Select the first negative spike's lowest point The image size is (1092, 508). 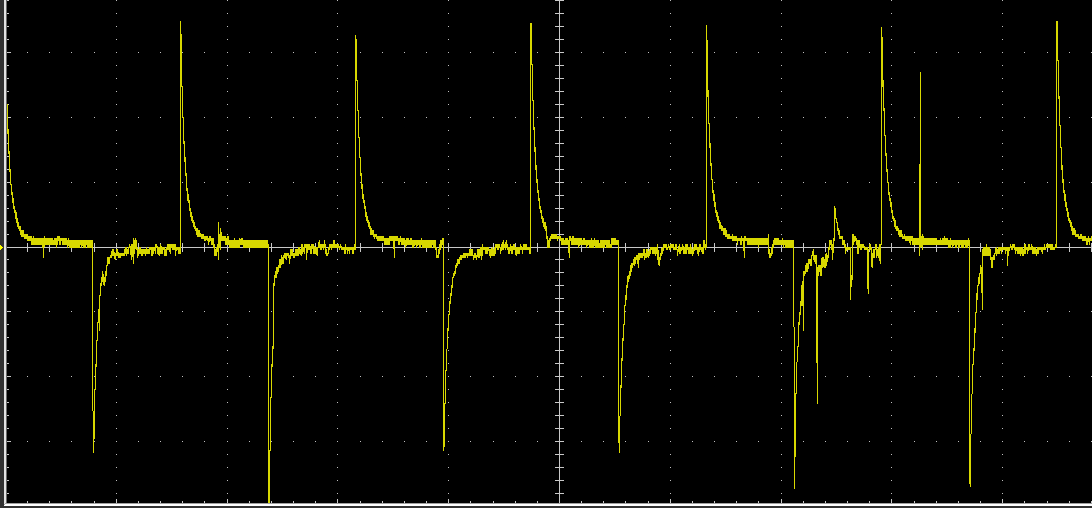(x=94, y=450)
